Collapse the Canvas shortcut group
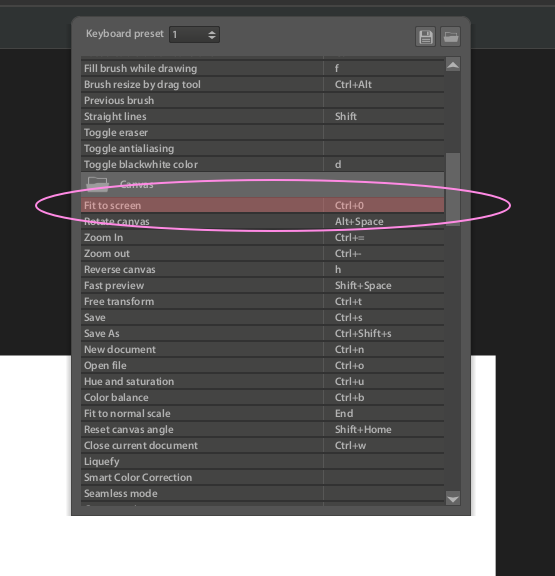 [262, 184]
